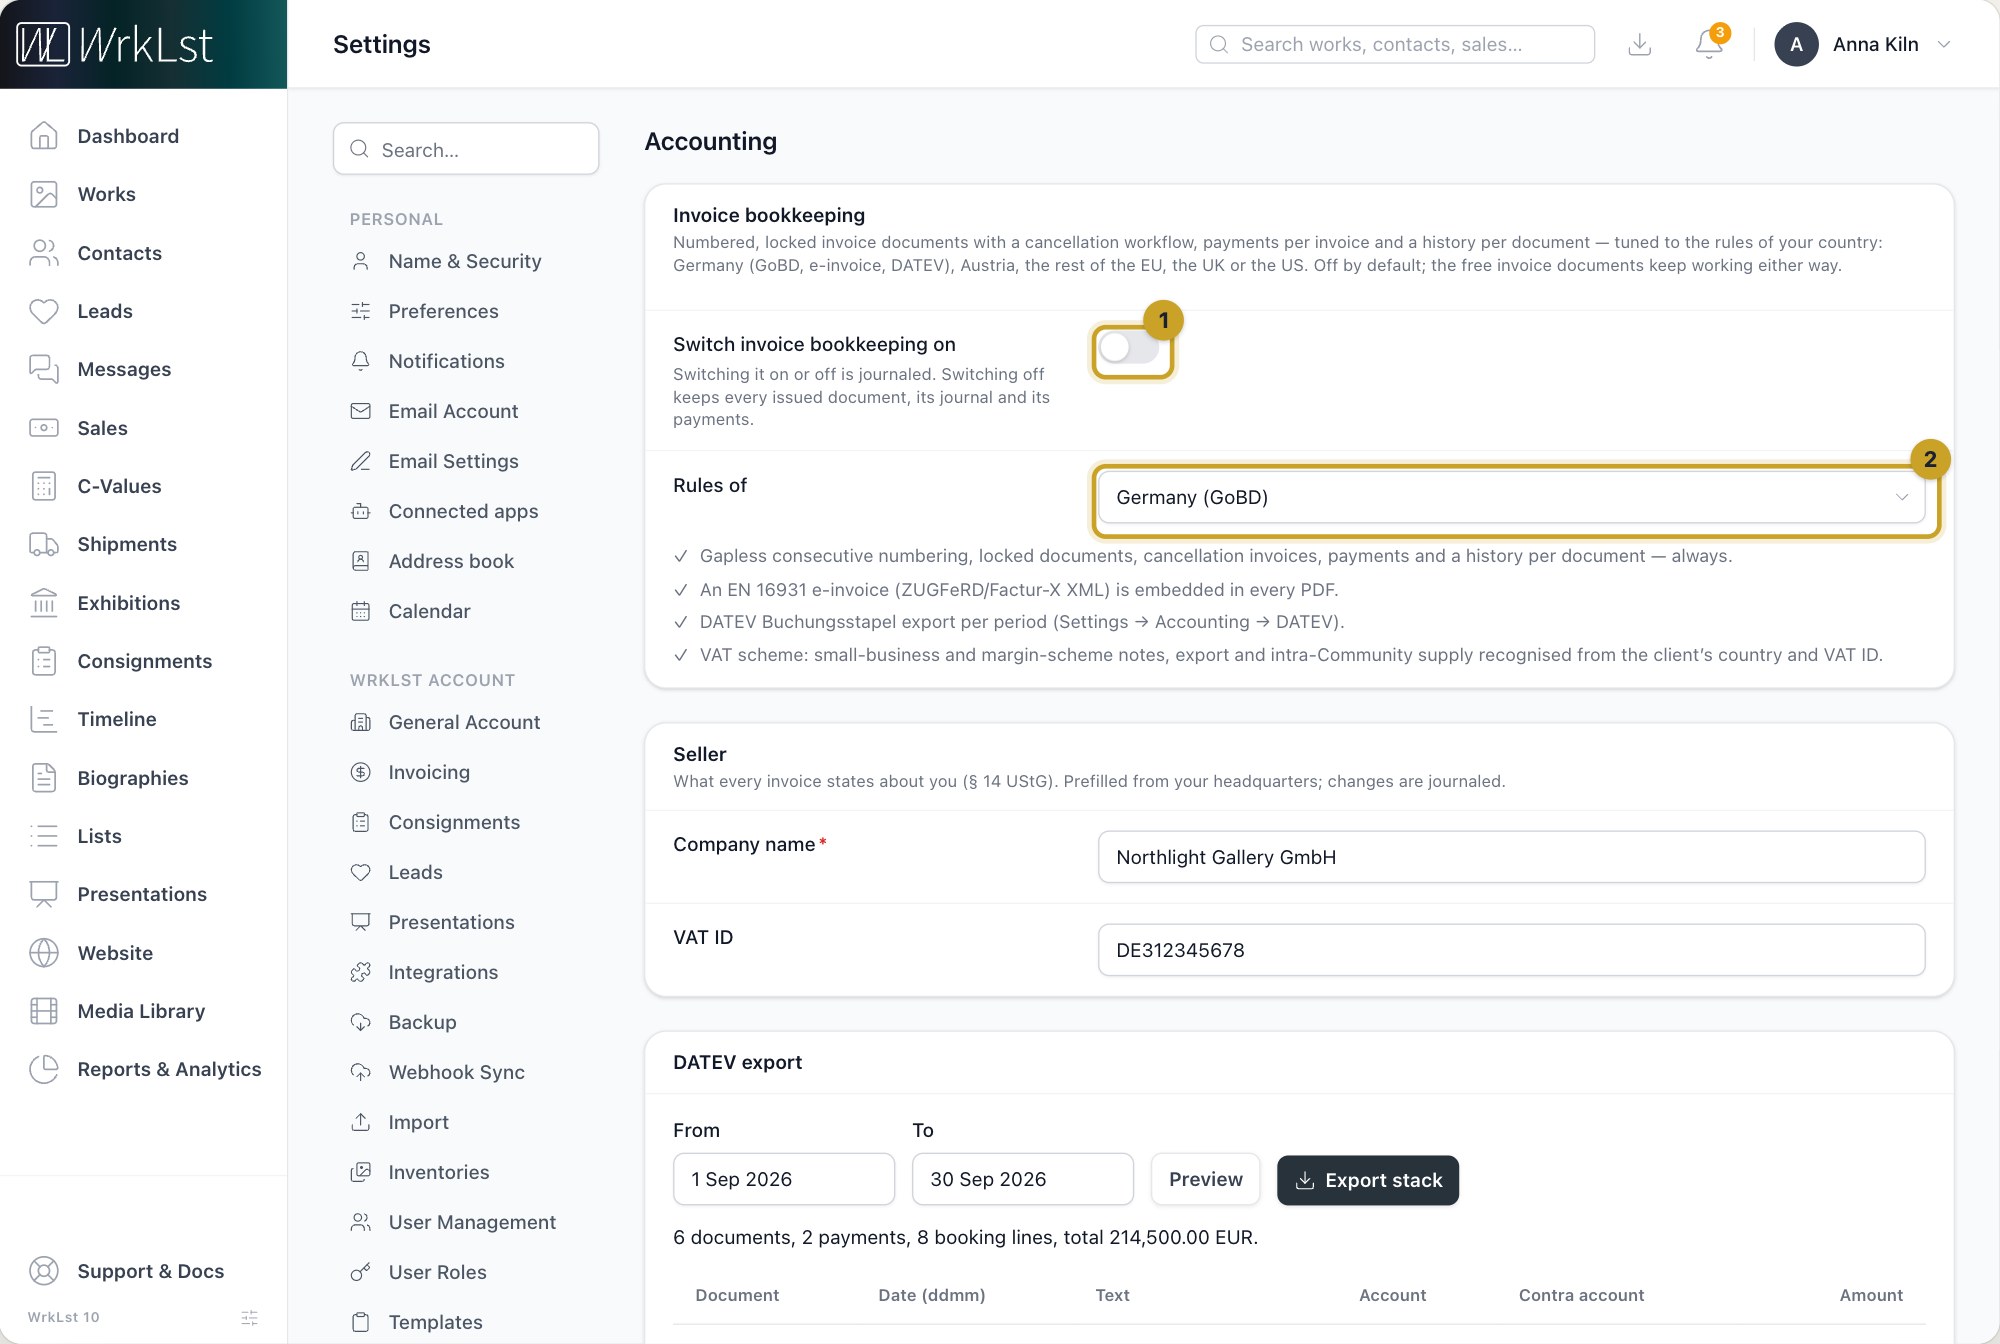Open the Backup settings page
This screenshot has width=2000, height=1344.
pos(422,1022)
